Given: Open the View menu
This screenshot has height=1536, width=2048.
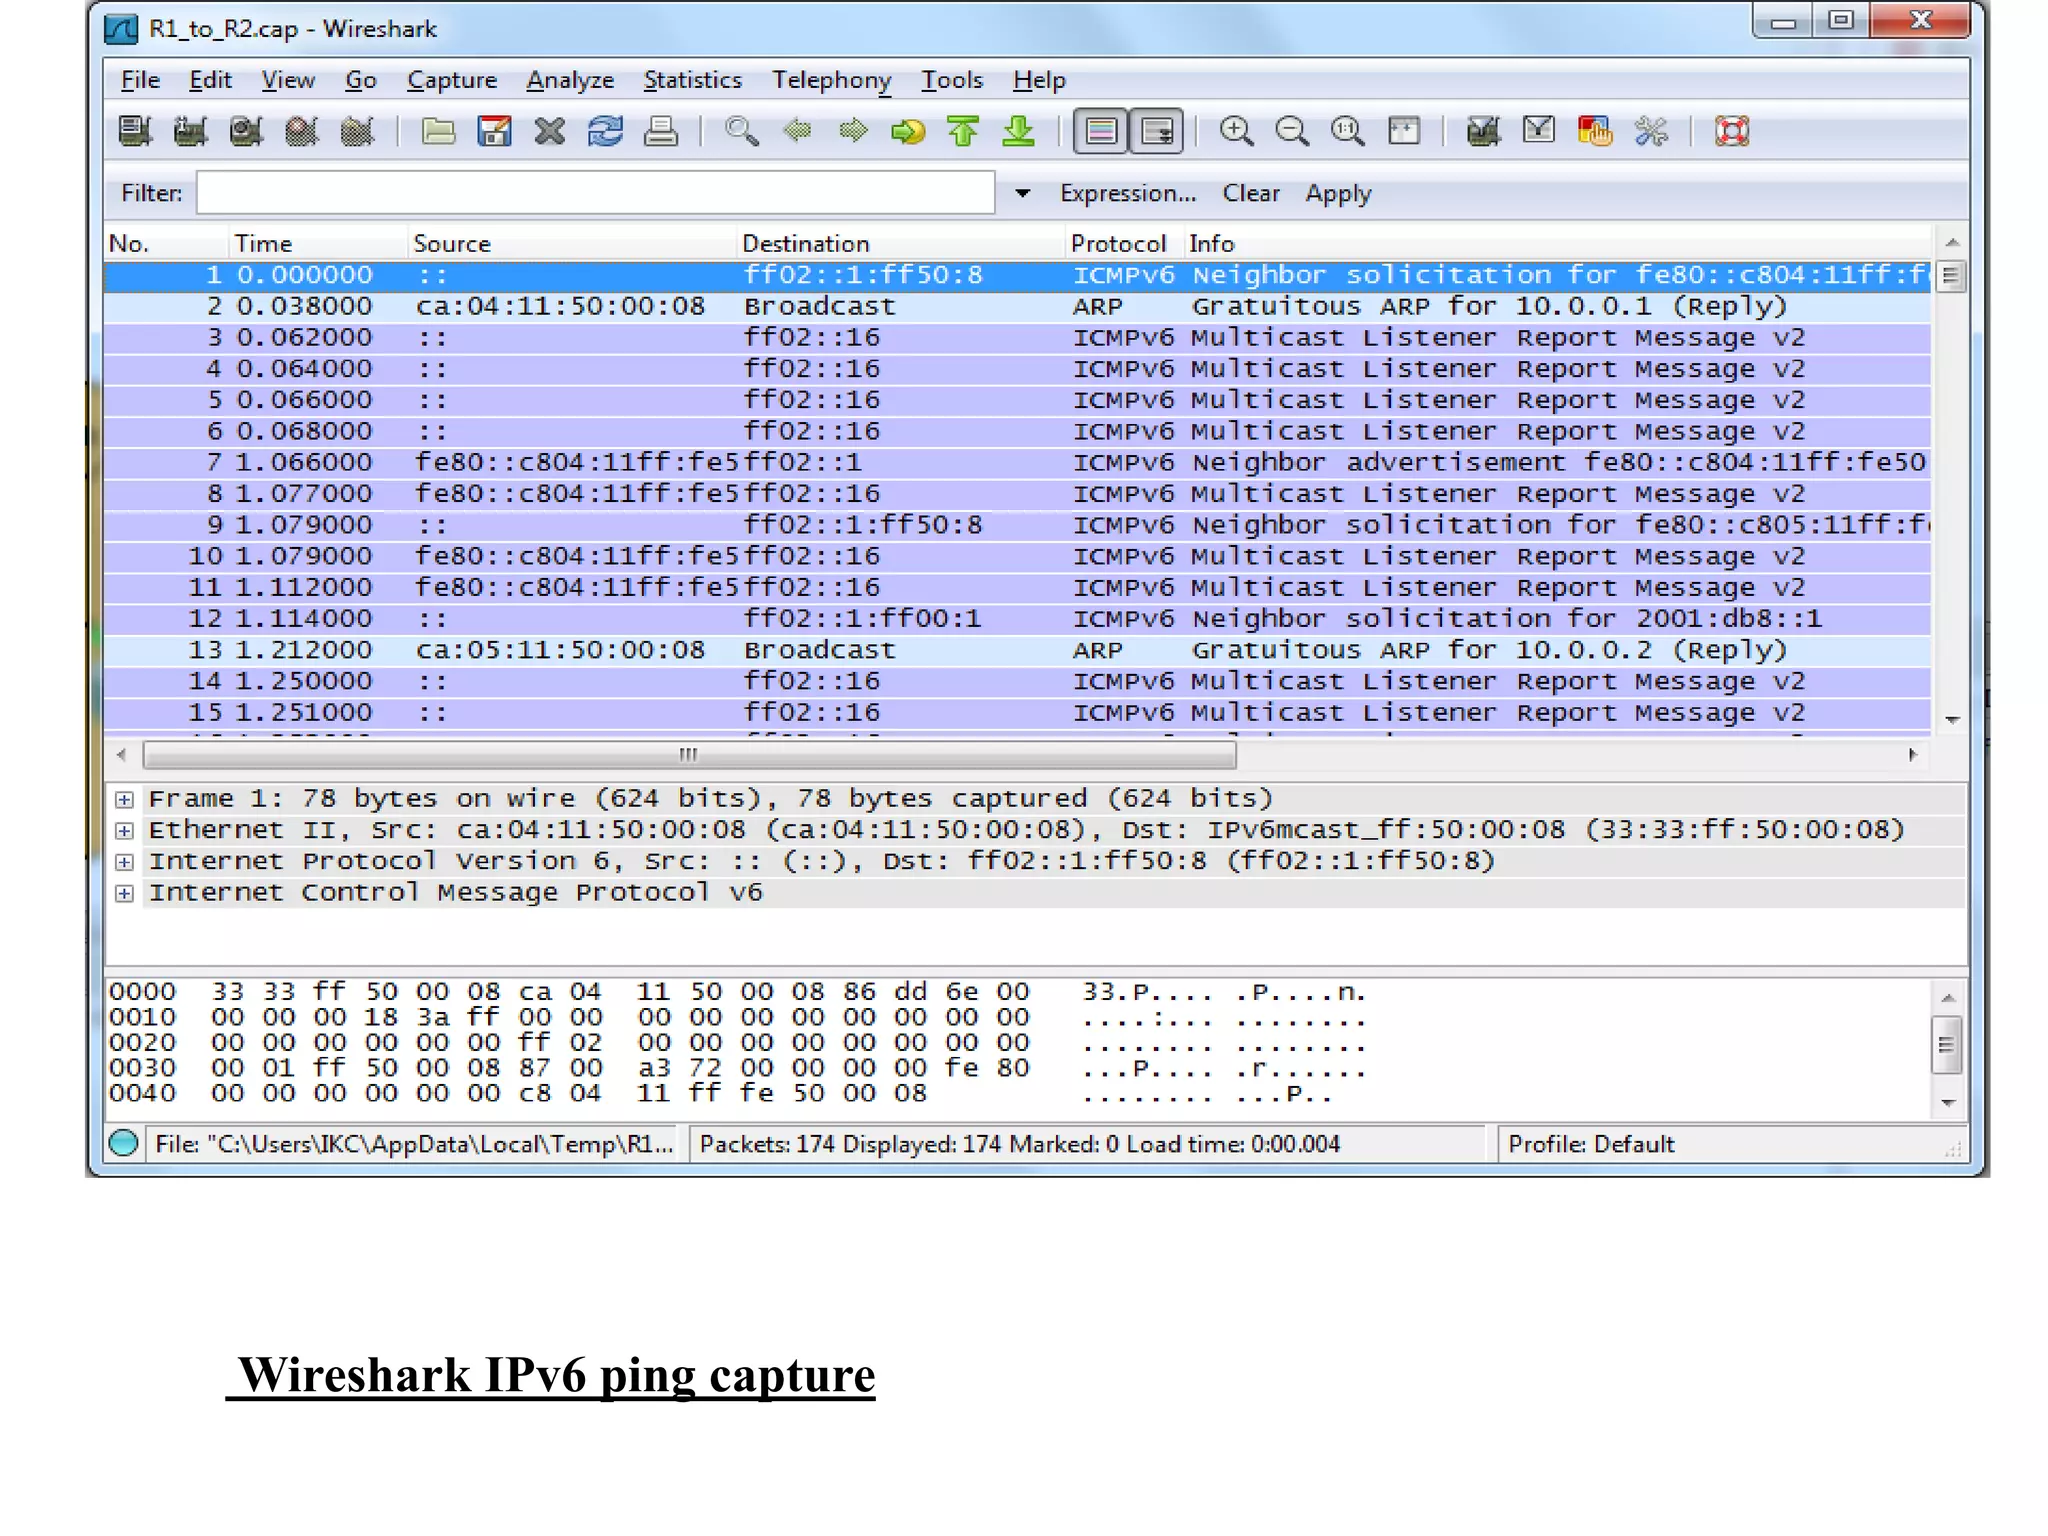Looking at the screenshot, I should click(288, 80).
